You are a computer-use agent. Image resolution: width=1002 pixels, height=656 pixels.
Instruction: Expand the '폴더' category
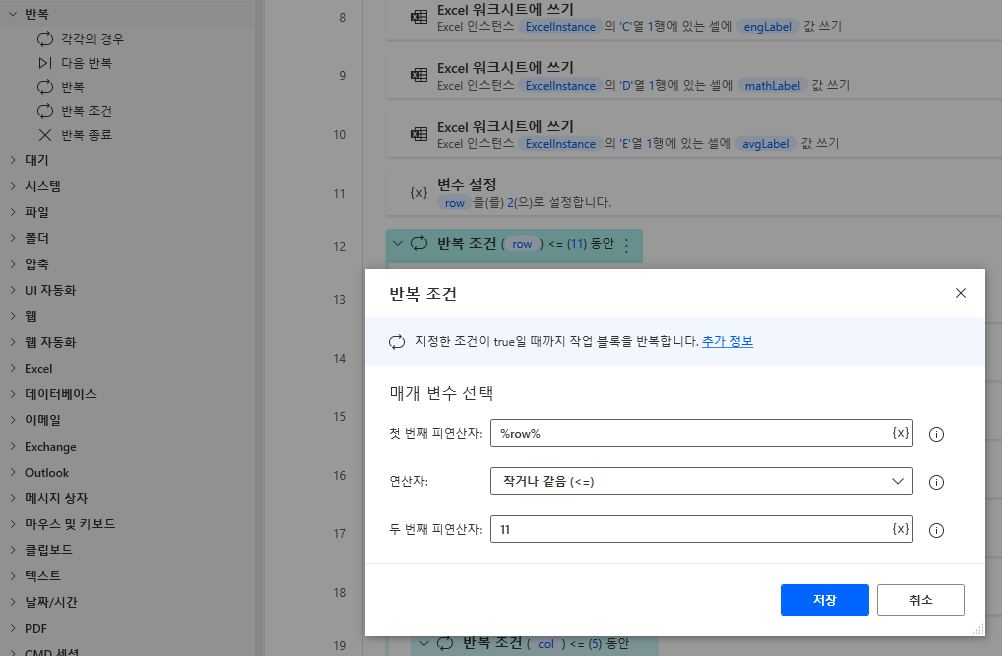click(x=13, y=238)
